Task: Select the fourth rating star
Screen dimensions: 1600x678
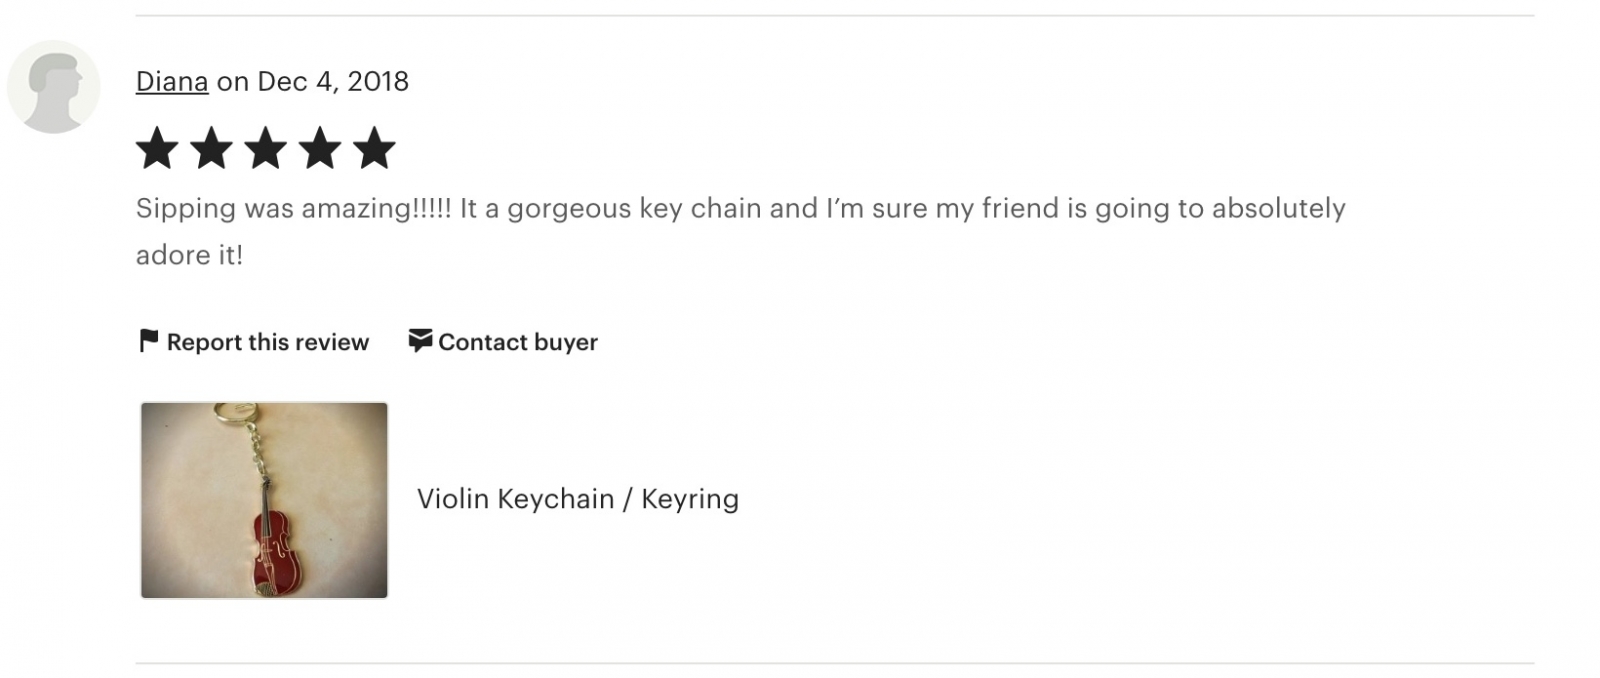Action: pos(319,148)
